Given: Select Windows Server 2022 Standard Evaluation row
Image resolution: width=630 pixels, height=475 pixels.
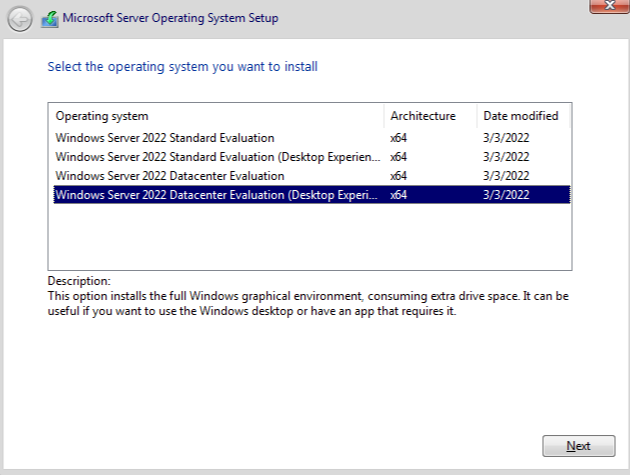Looking at the screenshot, I should (x=311, y=138).
